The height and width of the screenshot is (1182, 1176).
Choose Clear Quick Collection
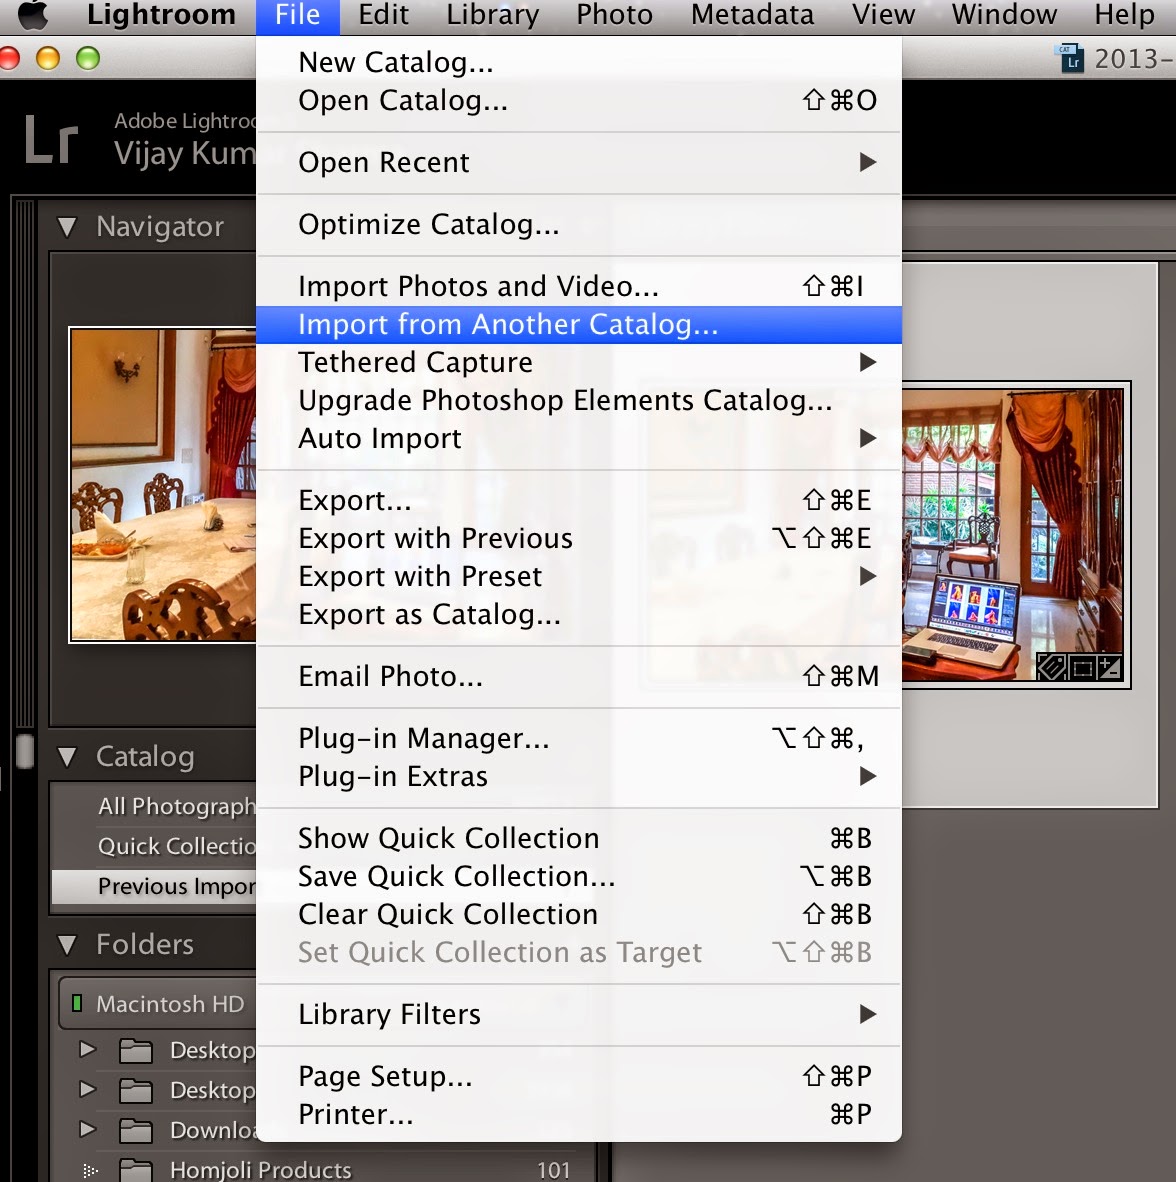pos(579,914)
